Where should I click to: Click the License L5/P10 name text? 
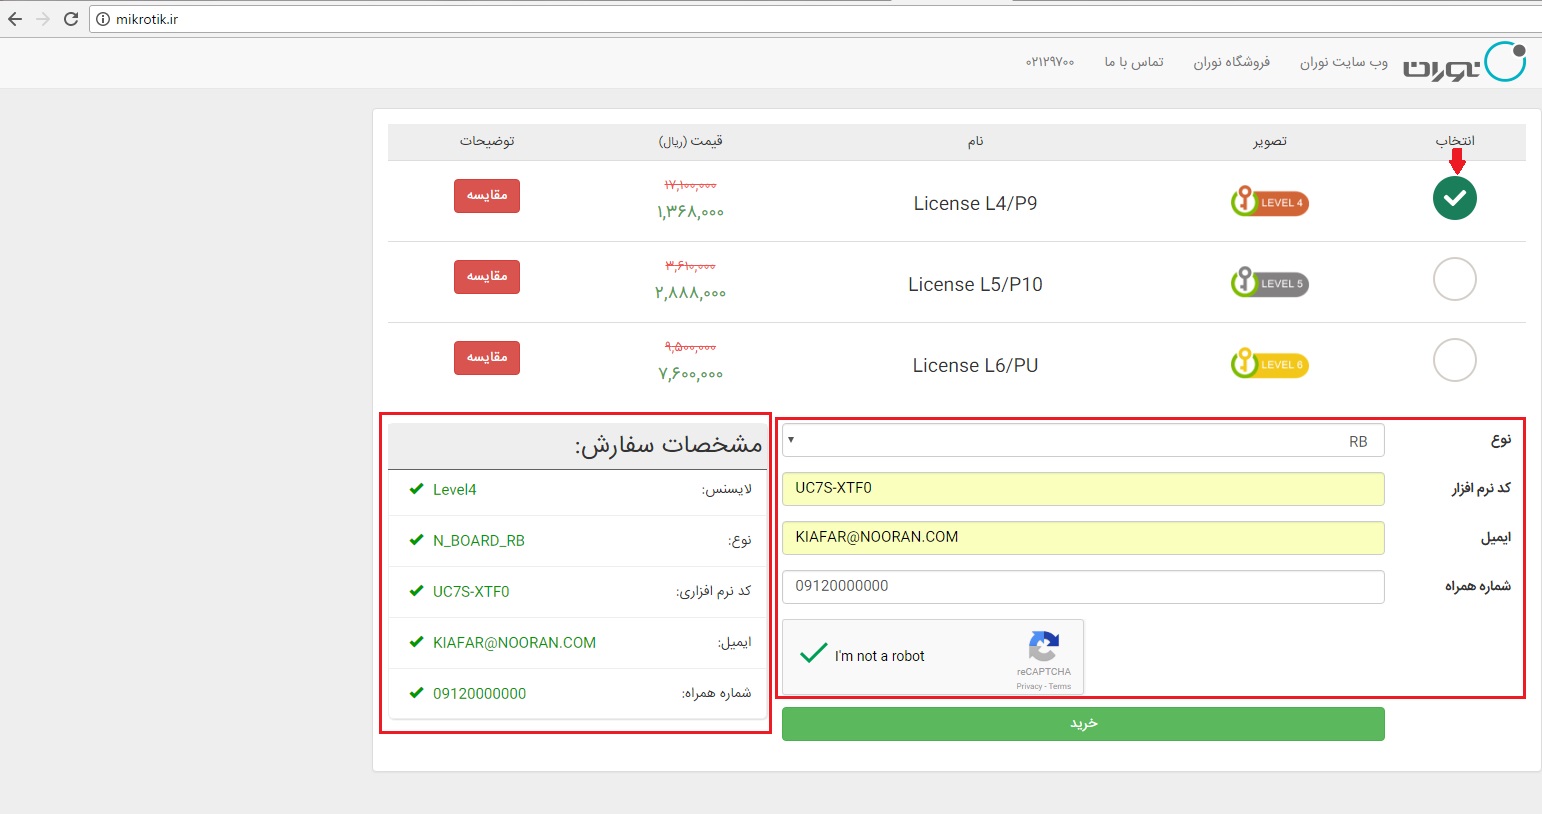[x=975, y=284]
